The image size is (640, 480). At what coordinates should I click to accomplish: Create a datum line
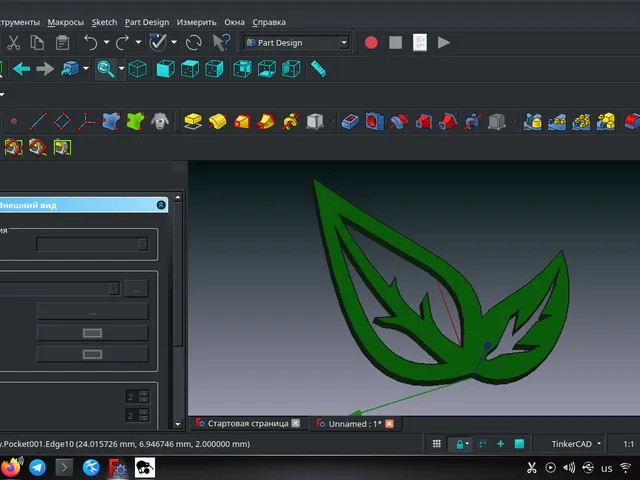[38, 121]
